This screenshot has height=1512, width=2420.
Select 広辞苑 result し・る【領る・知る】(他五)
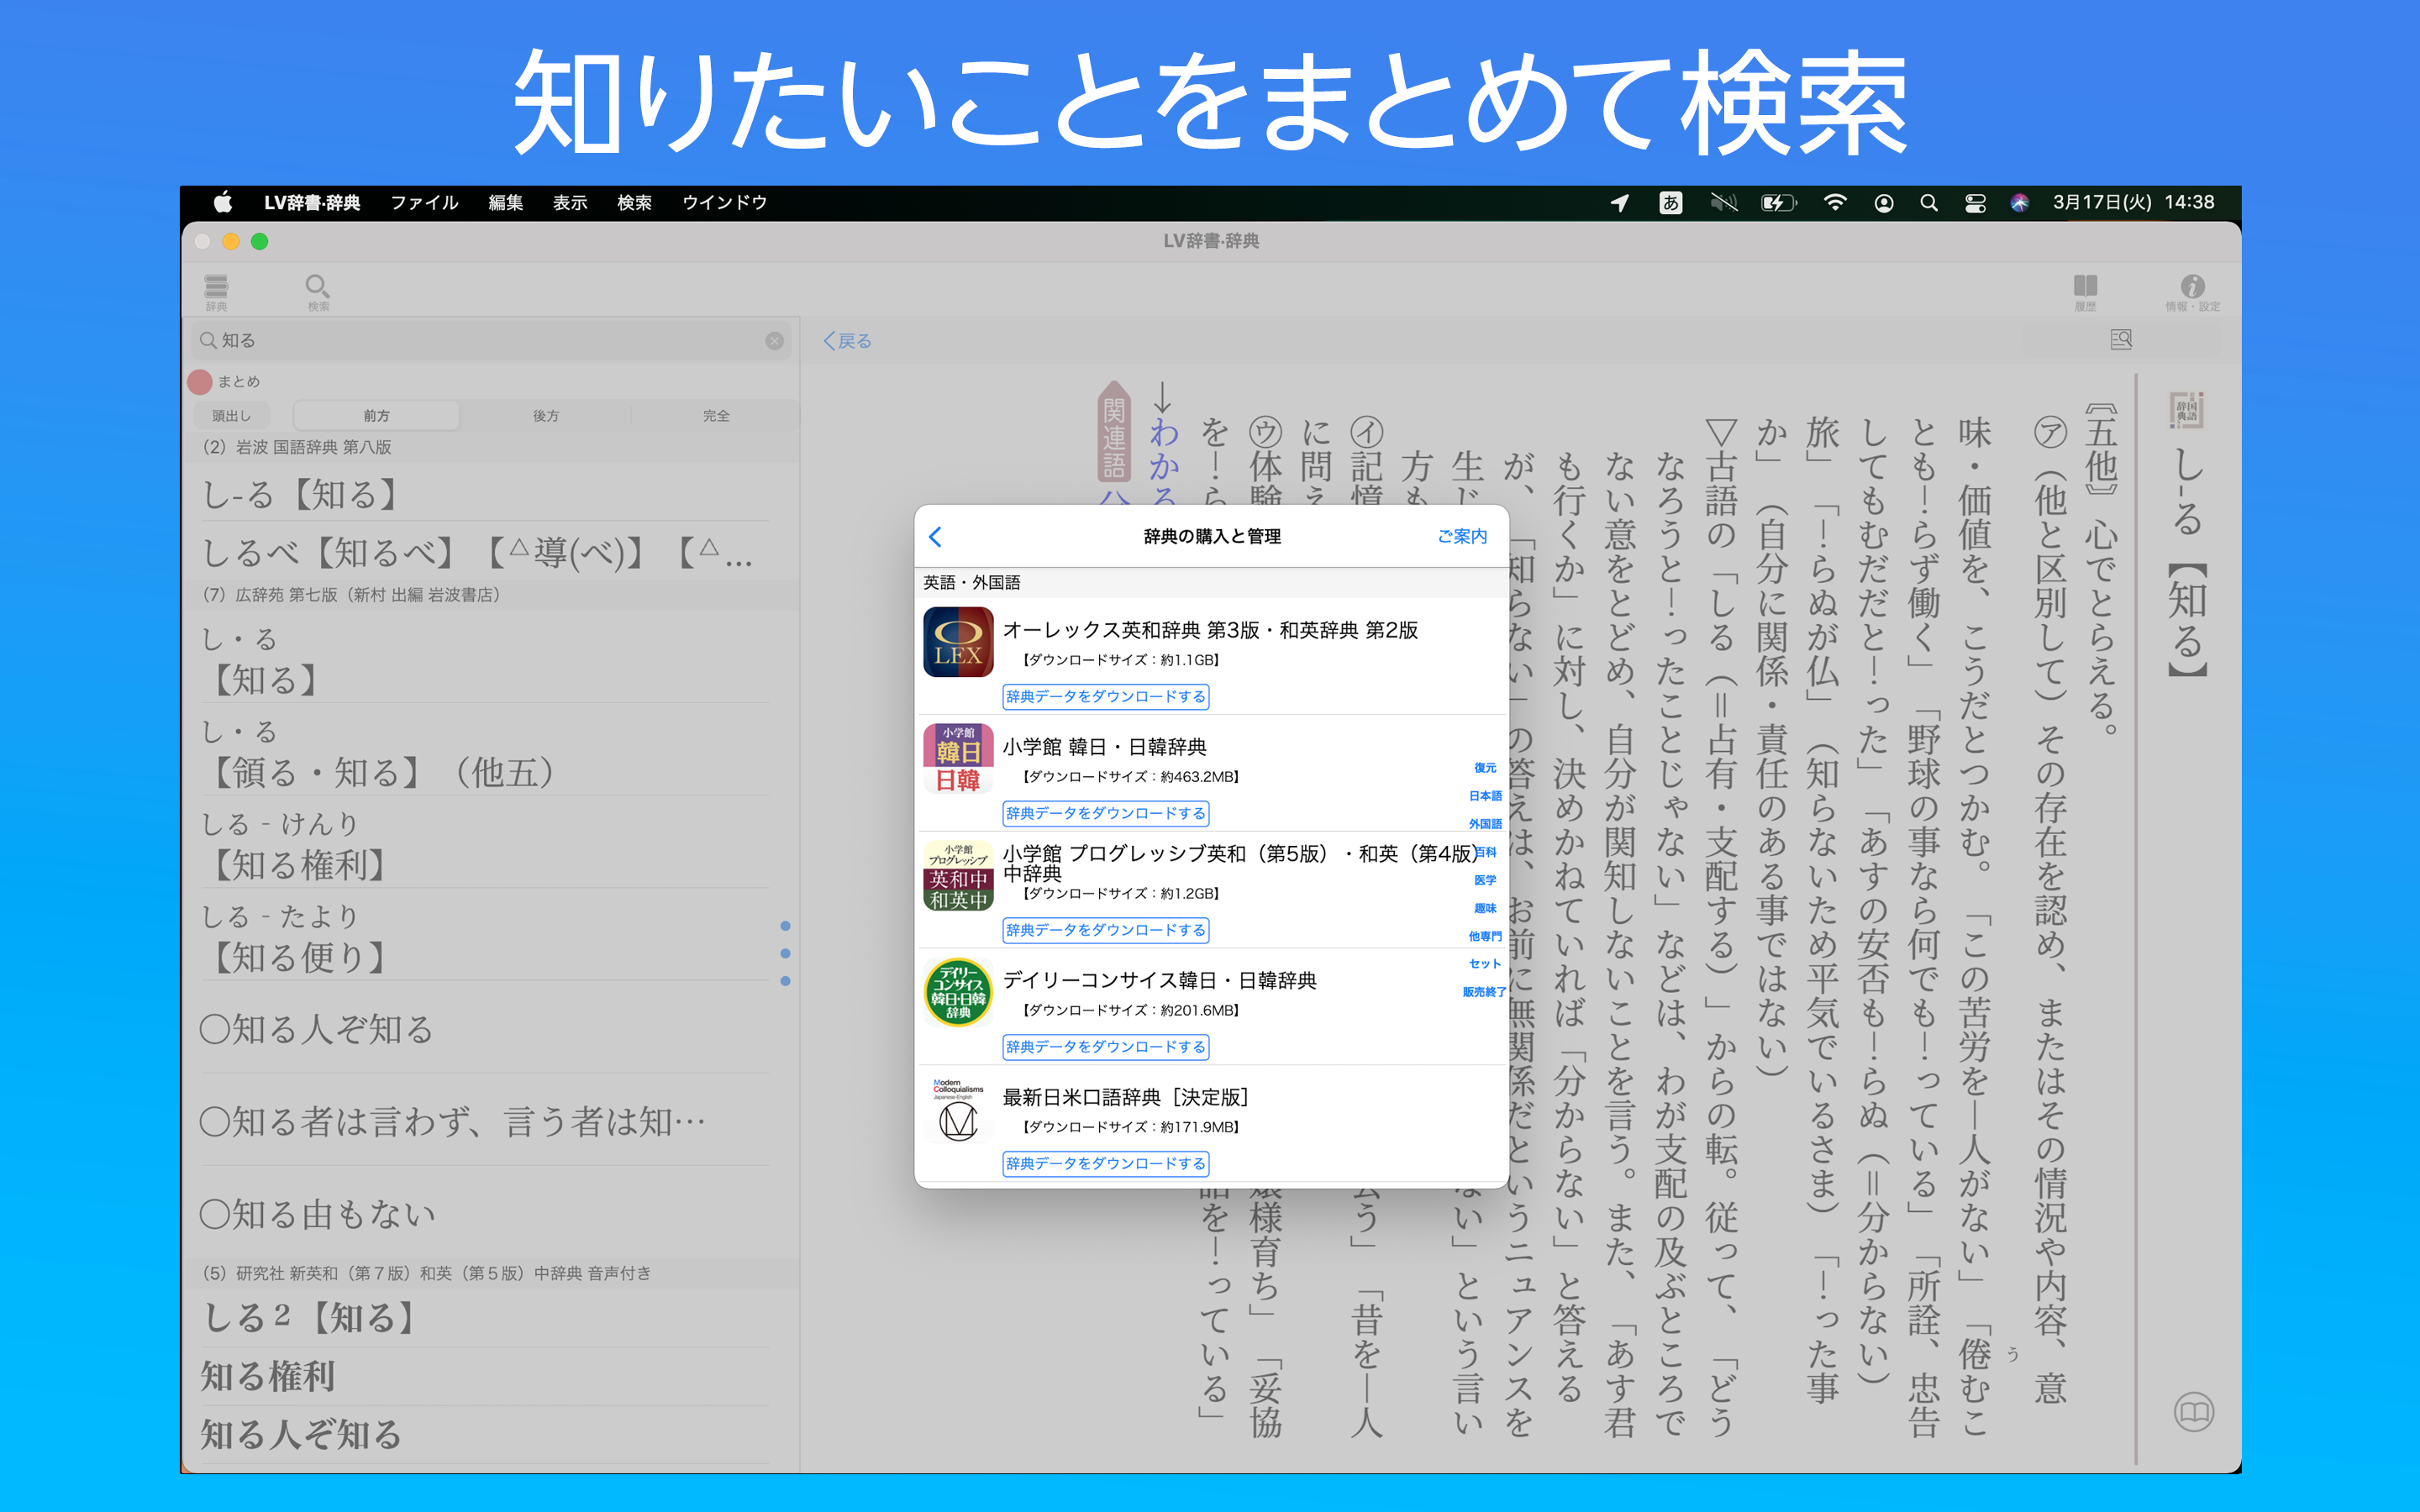click(485, 751)
